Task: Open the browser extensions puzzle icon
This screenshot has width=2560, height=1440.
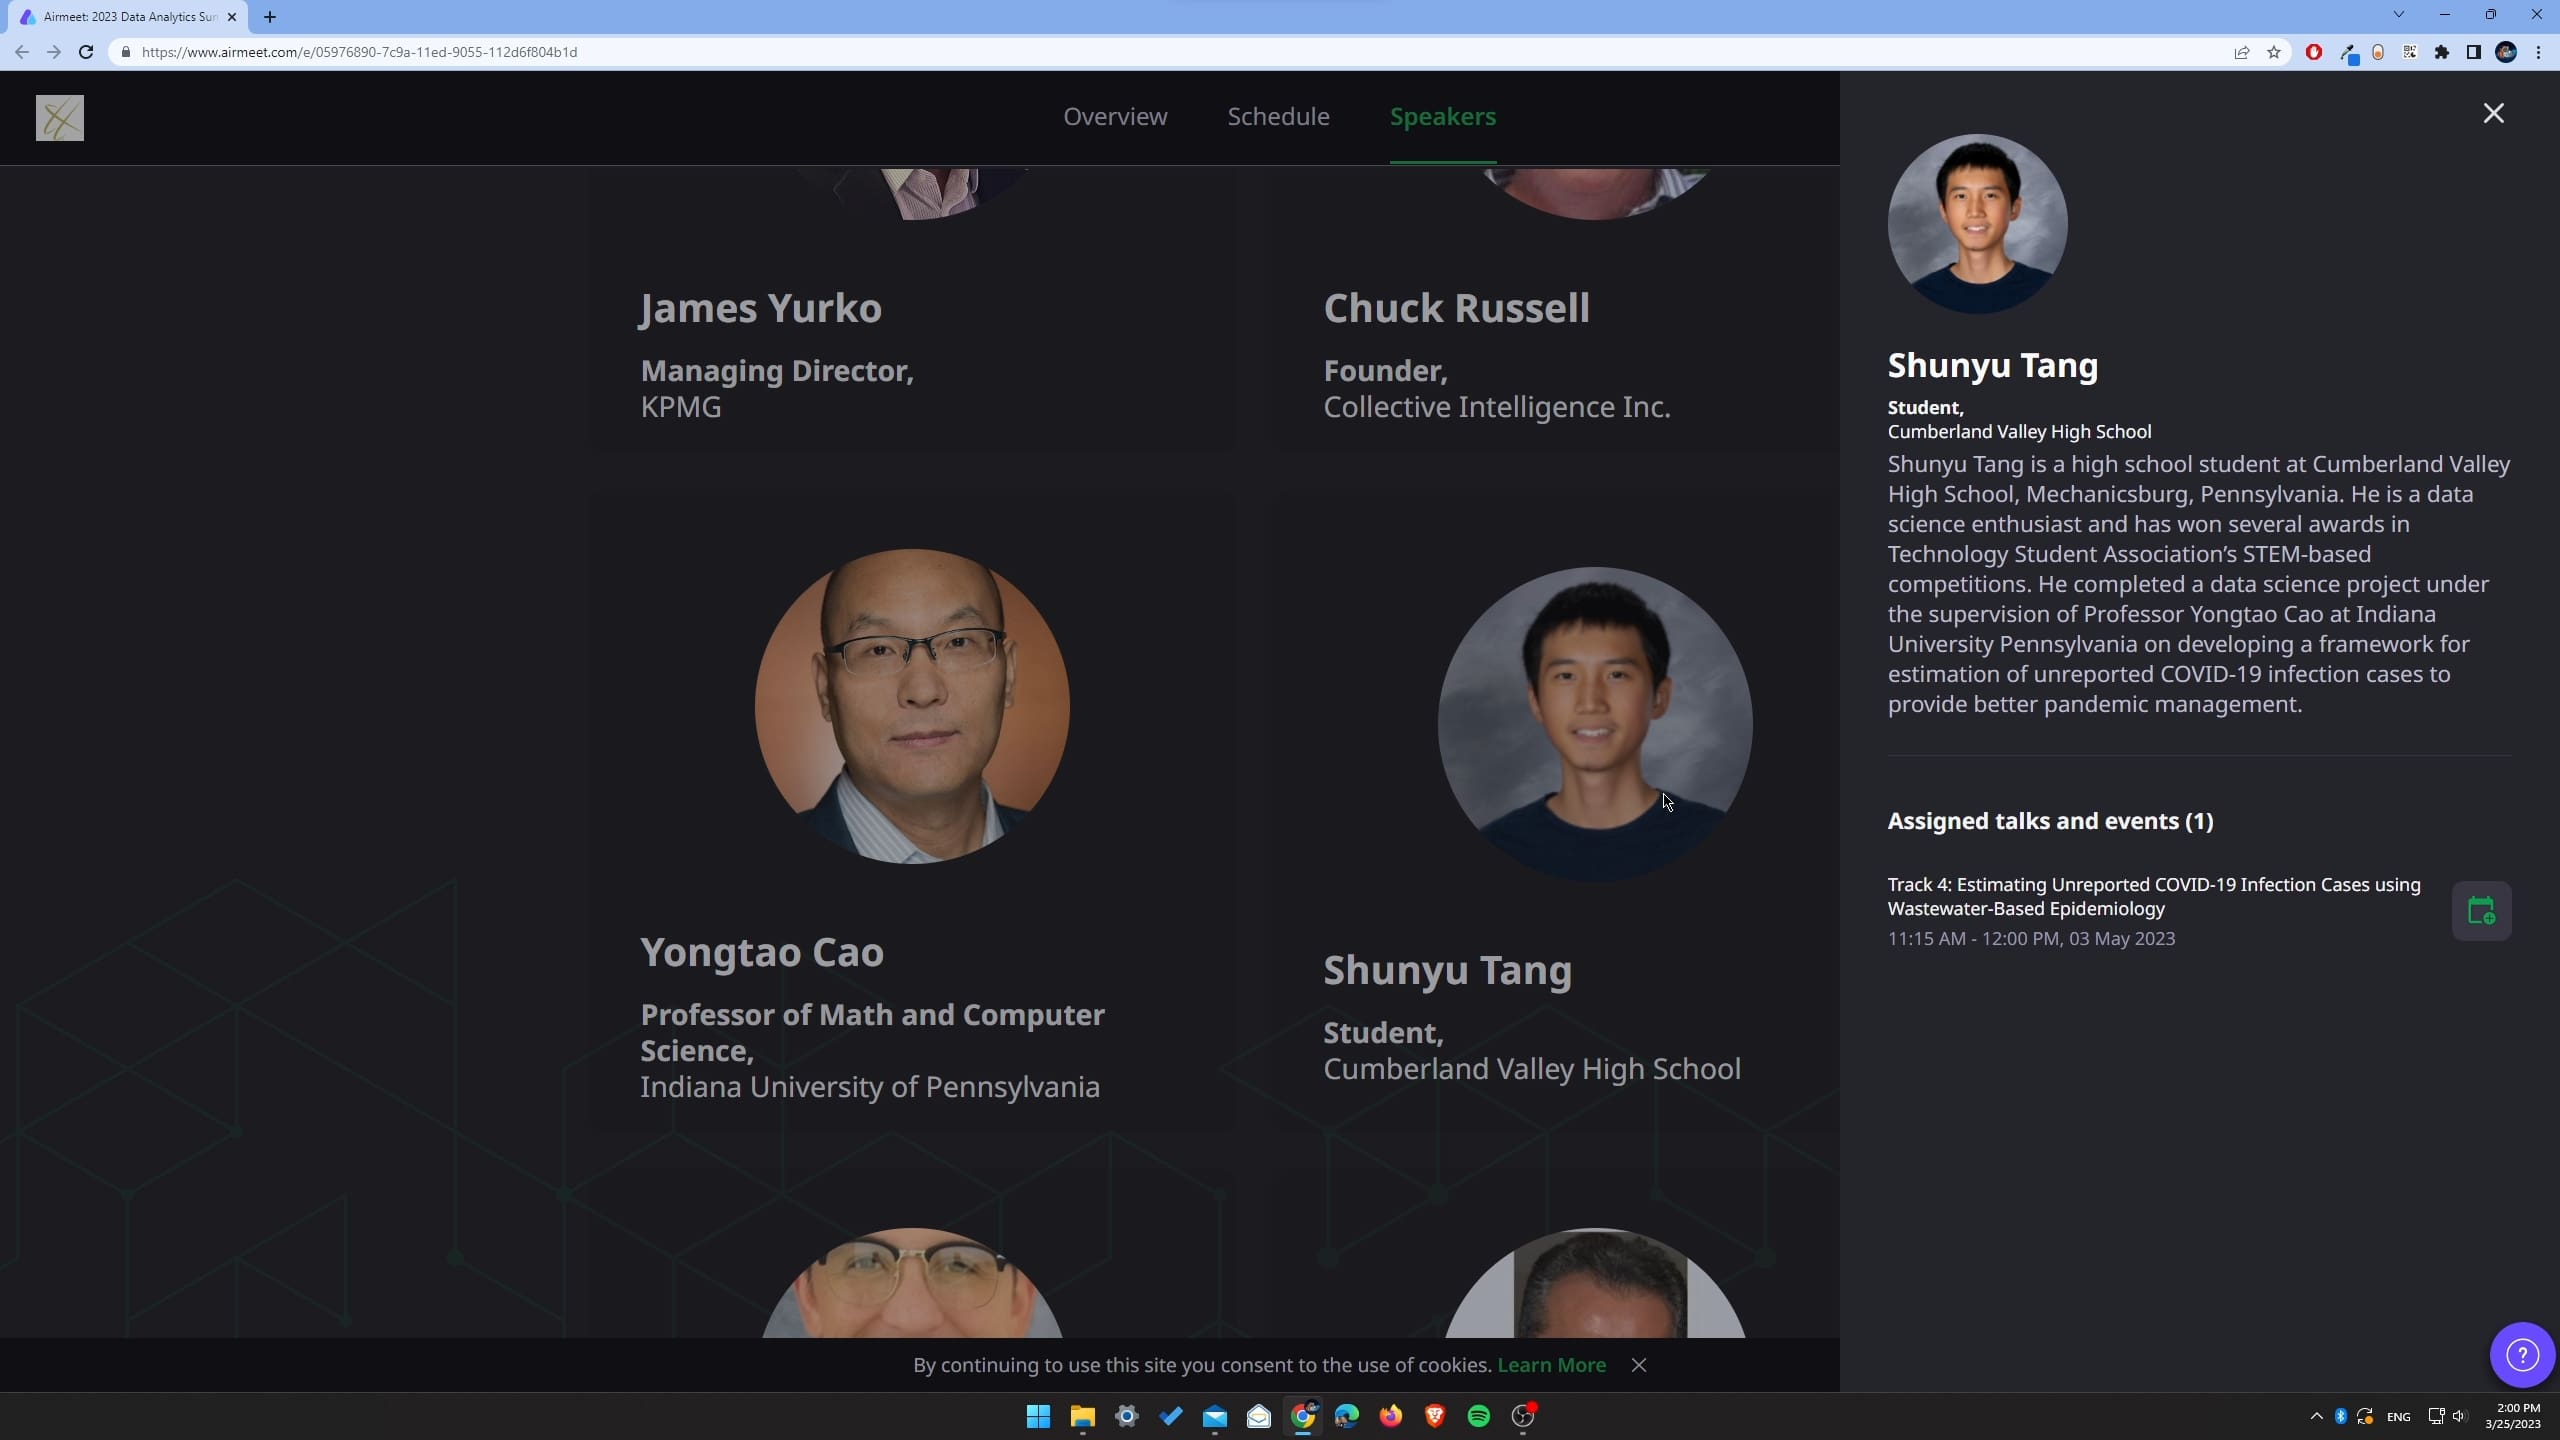Action: pos(2442,52)
